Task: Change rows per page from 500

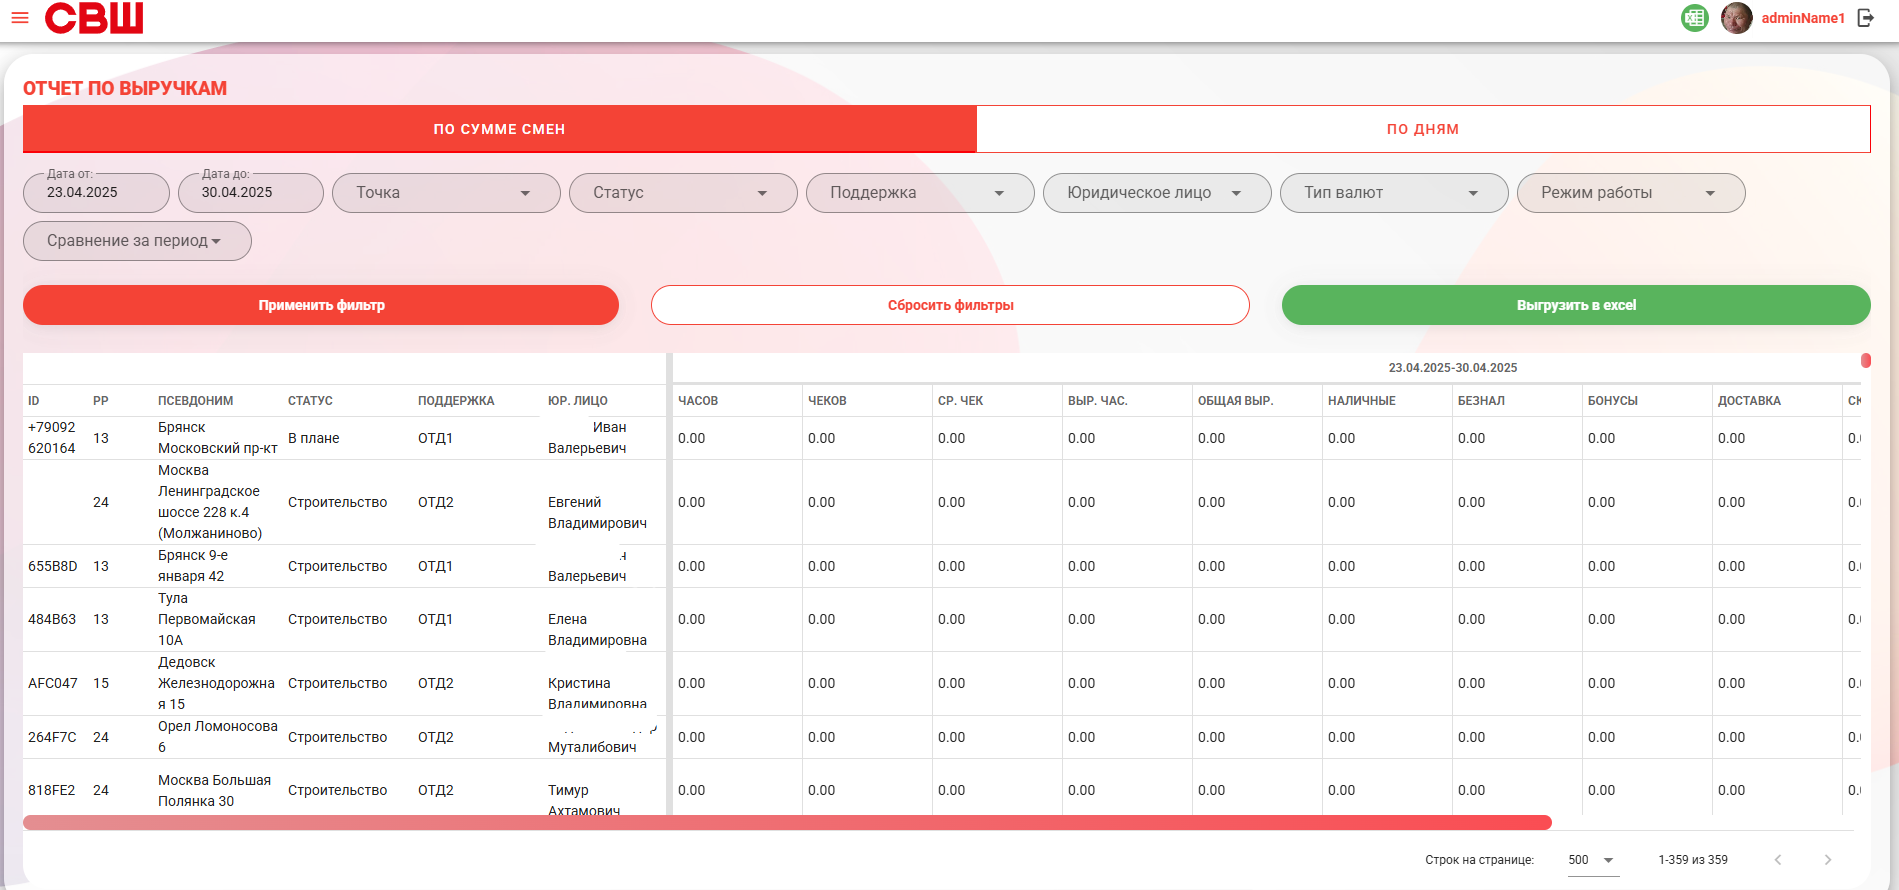Action: [1593, 860]
